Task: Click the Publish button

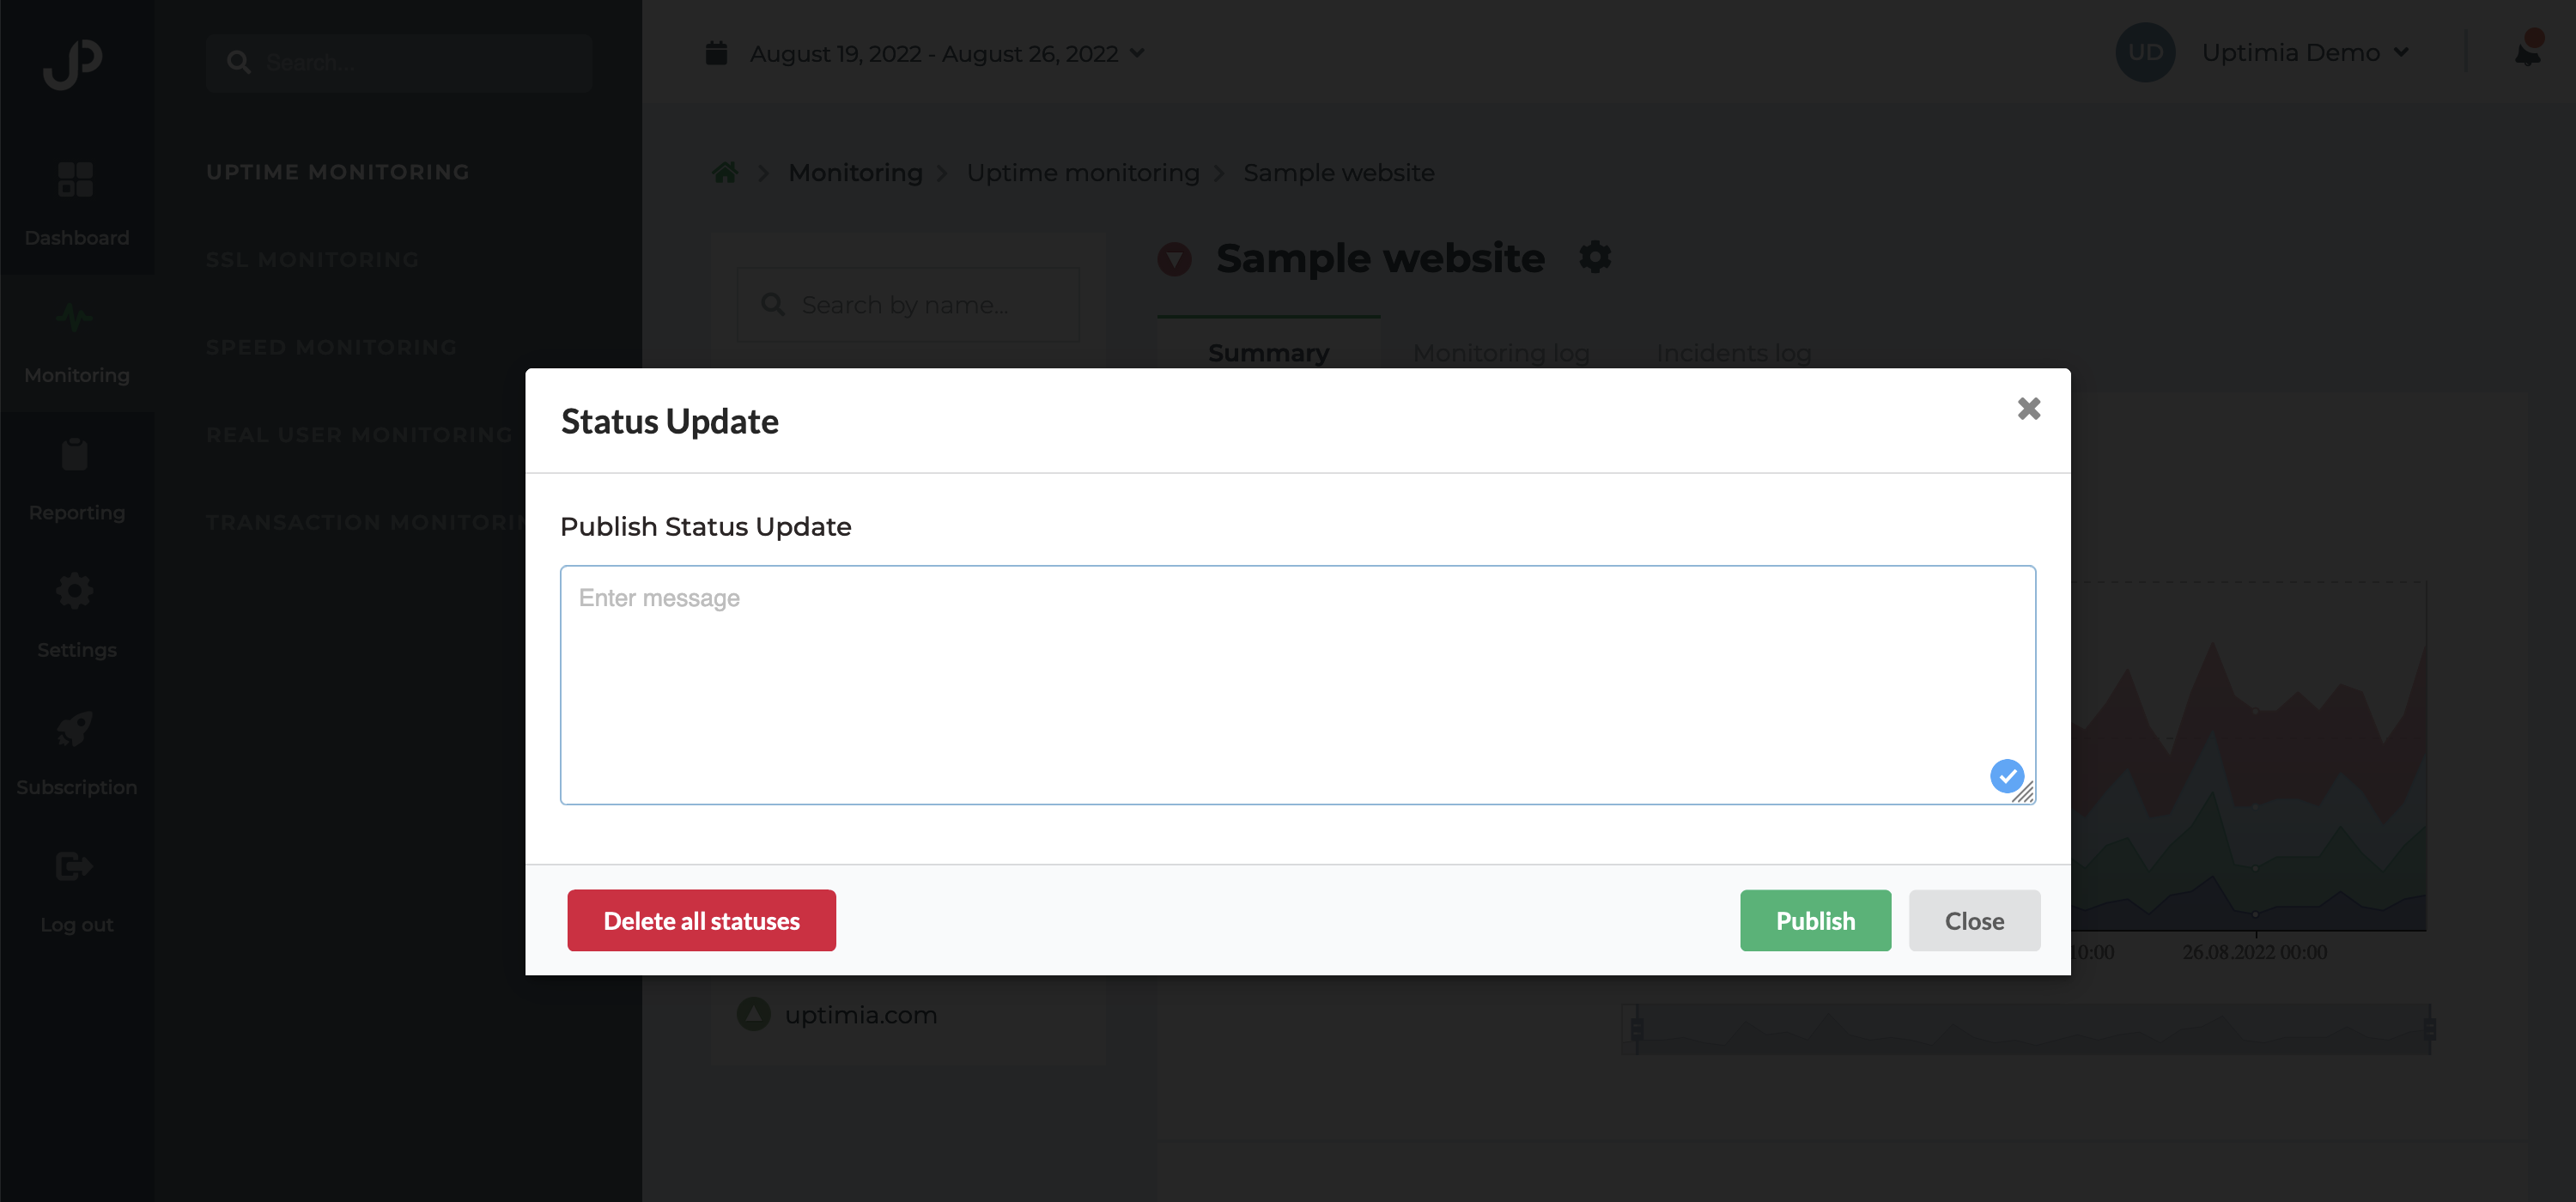Action: [1815, 920]
